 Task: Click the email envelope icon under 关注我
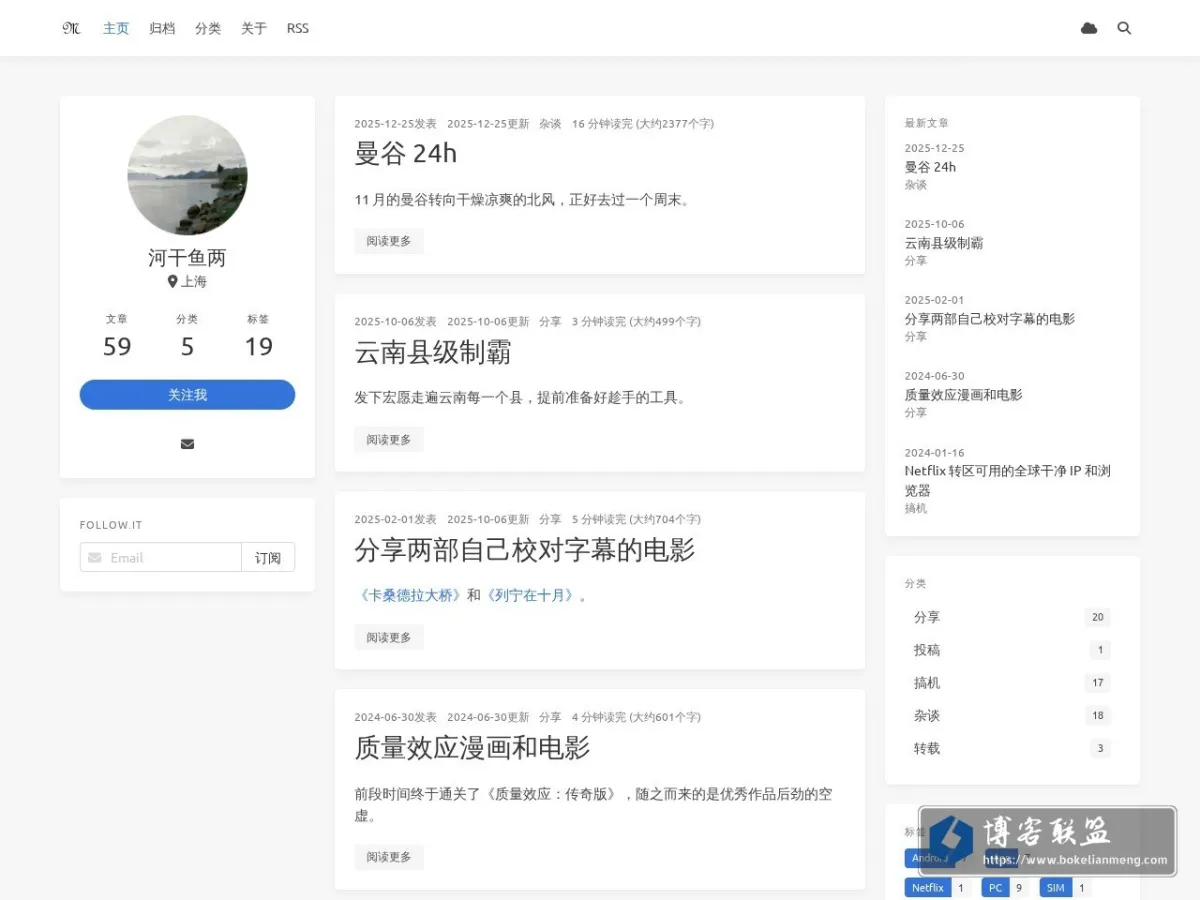(187, 444)
